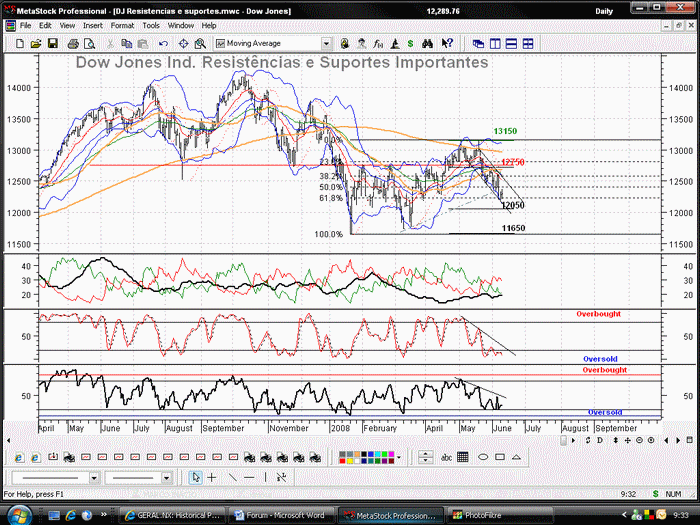This screenshot has height=525, width=700.
Task: Choose a security with the crosshair target icon
Action: point(183,44)
